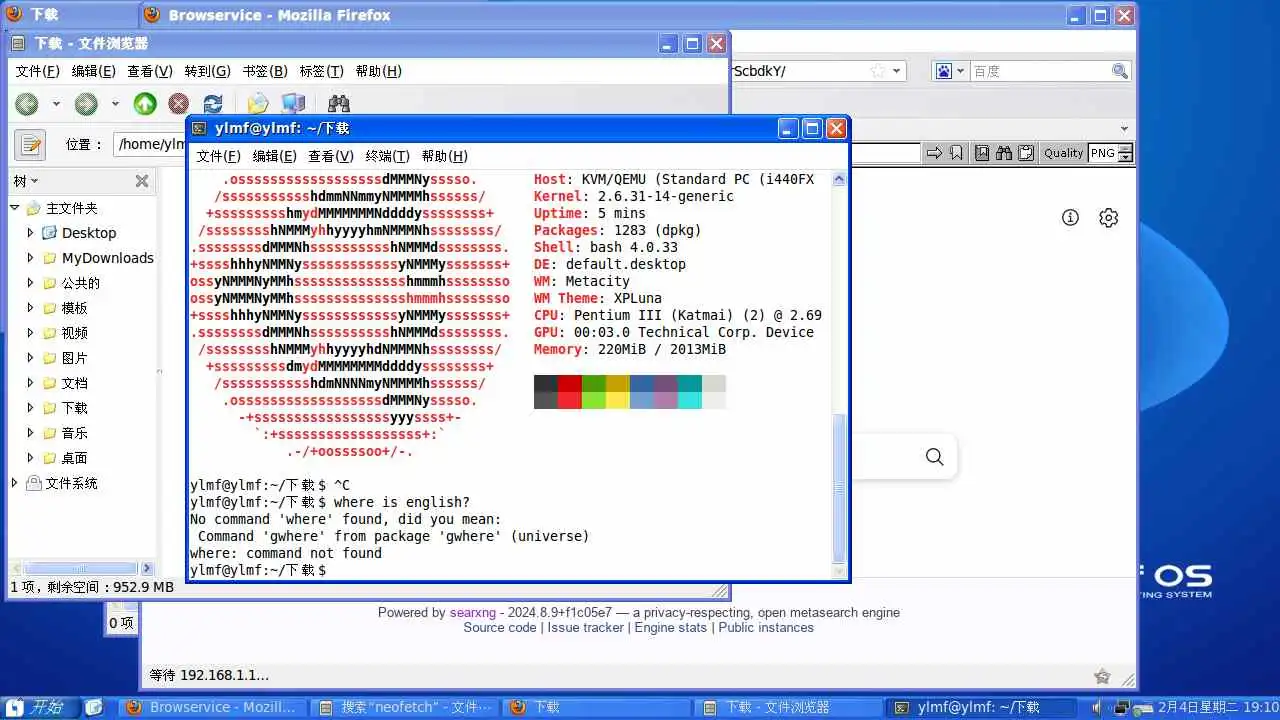Open terminal 帮助(H) menu
Viewport: 1280px width, 720px height.
pyautogui.click(x=444, y=156)
